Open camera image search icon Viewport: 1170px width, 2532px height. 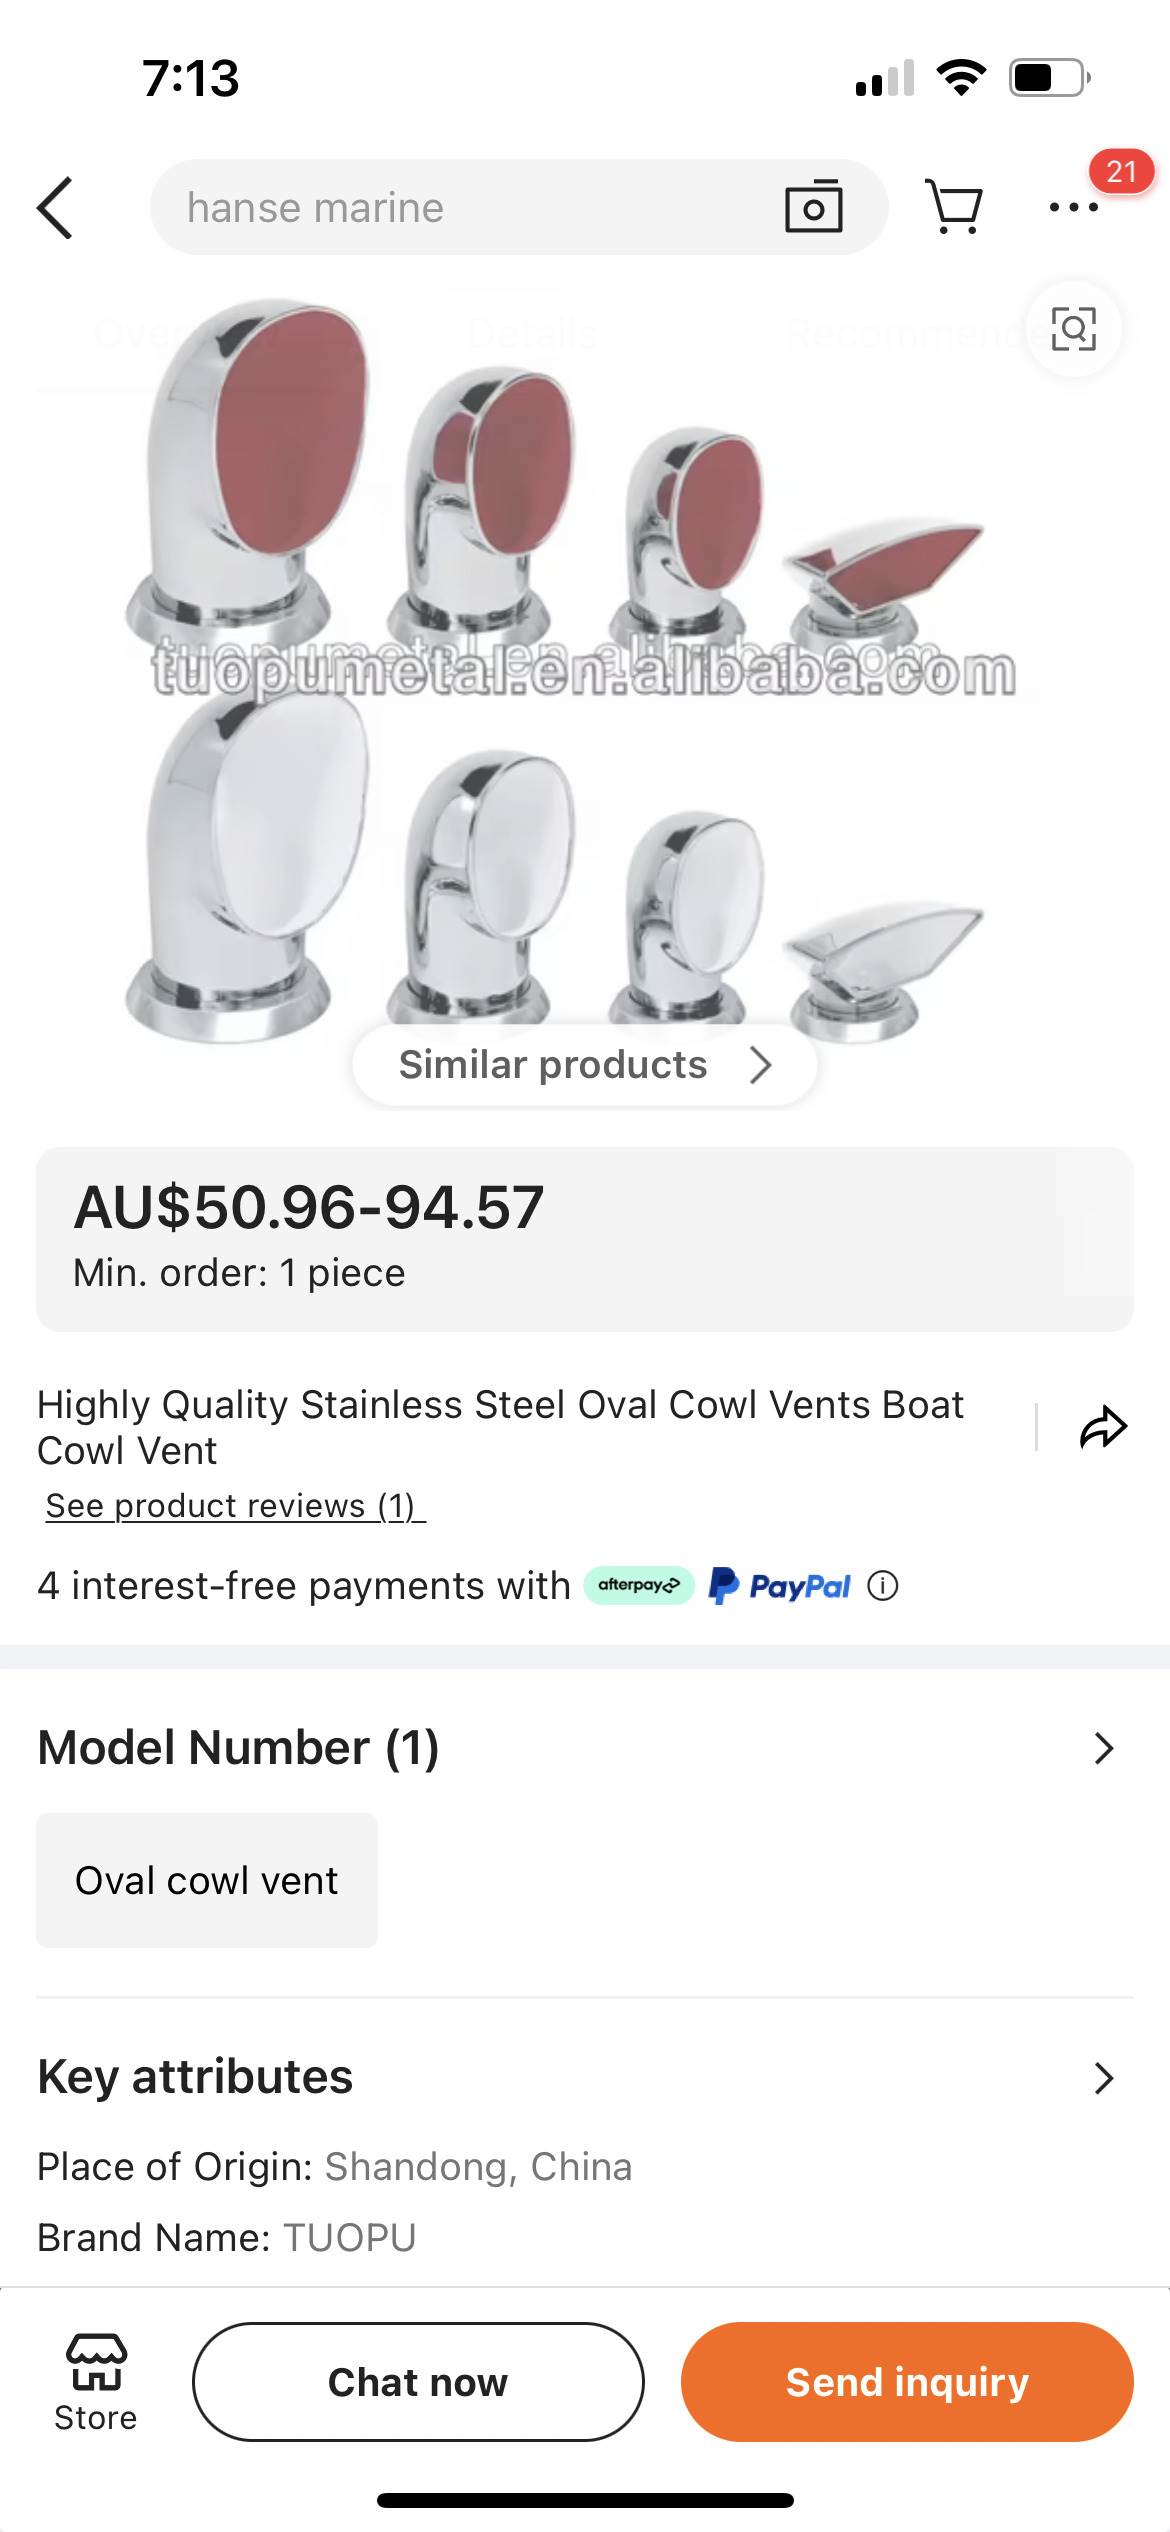pos(813,207)
